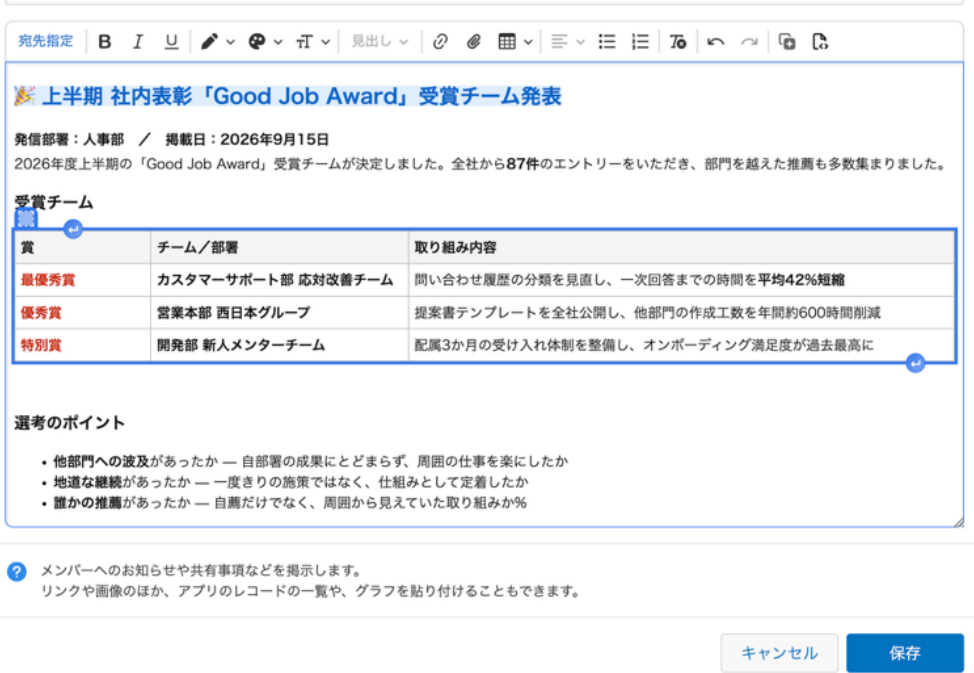Click 営業本部 西日本グループ cell
974x673 pixels.
[x=280, y=313]
